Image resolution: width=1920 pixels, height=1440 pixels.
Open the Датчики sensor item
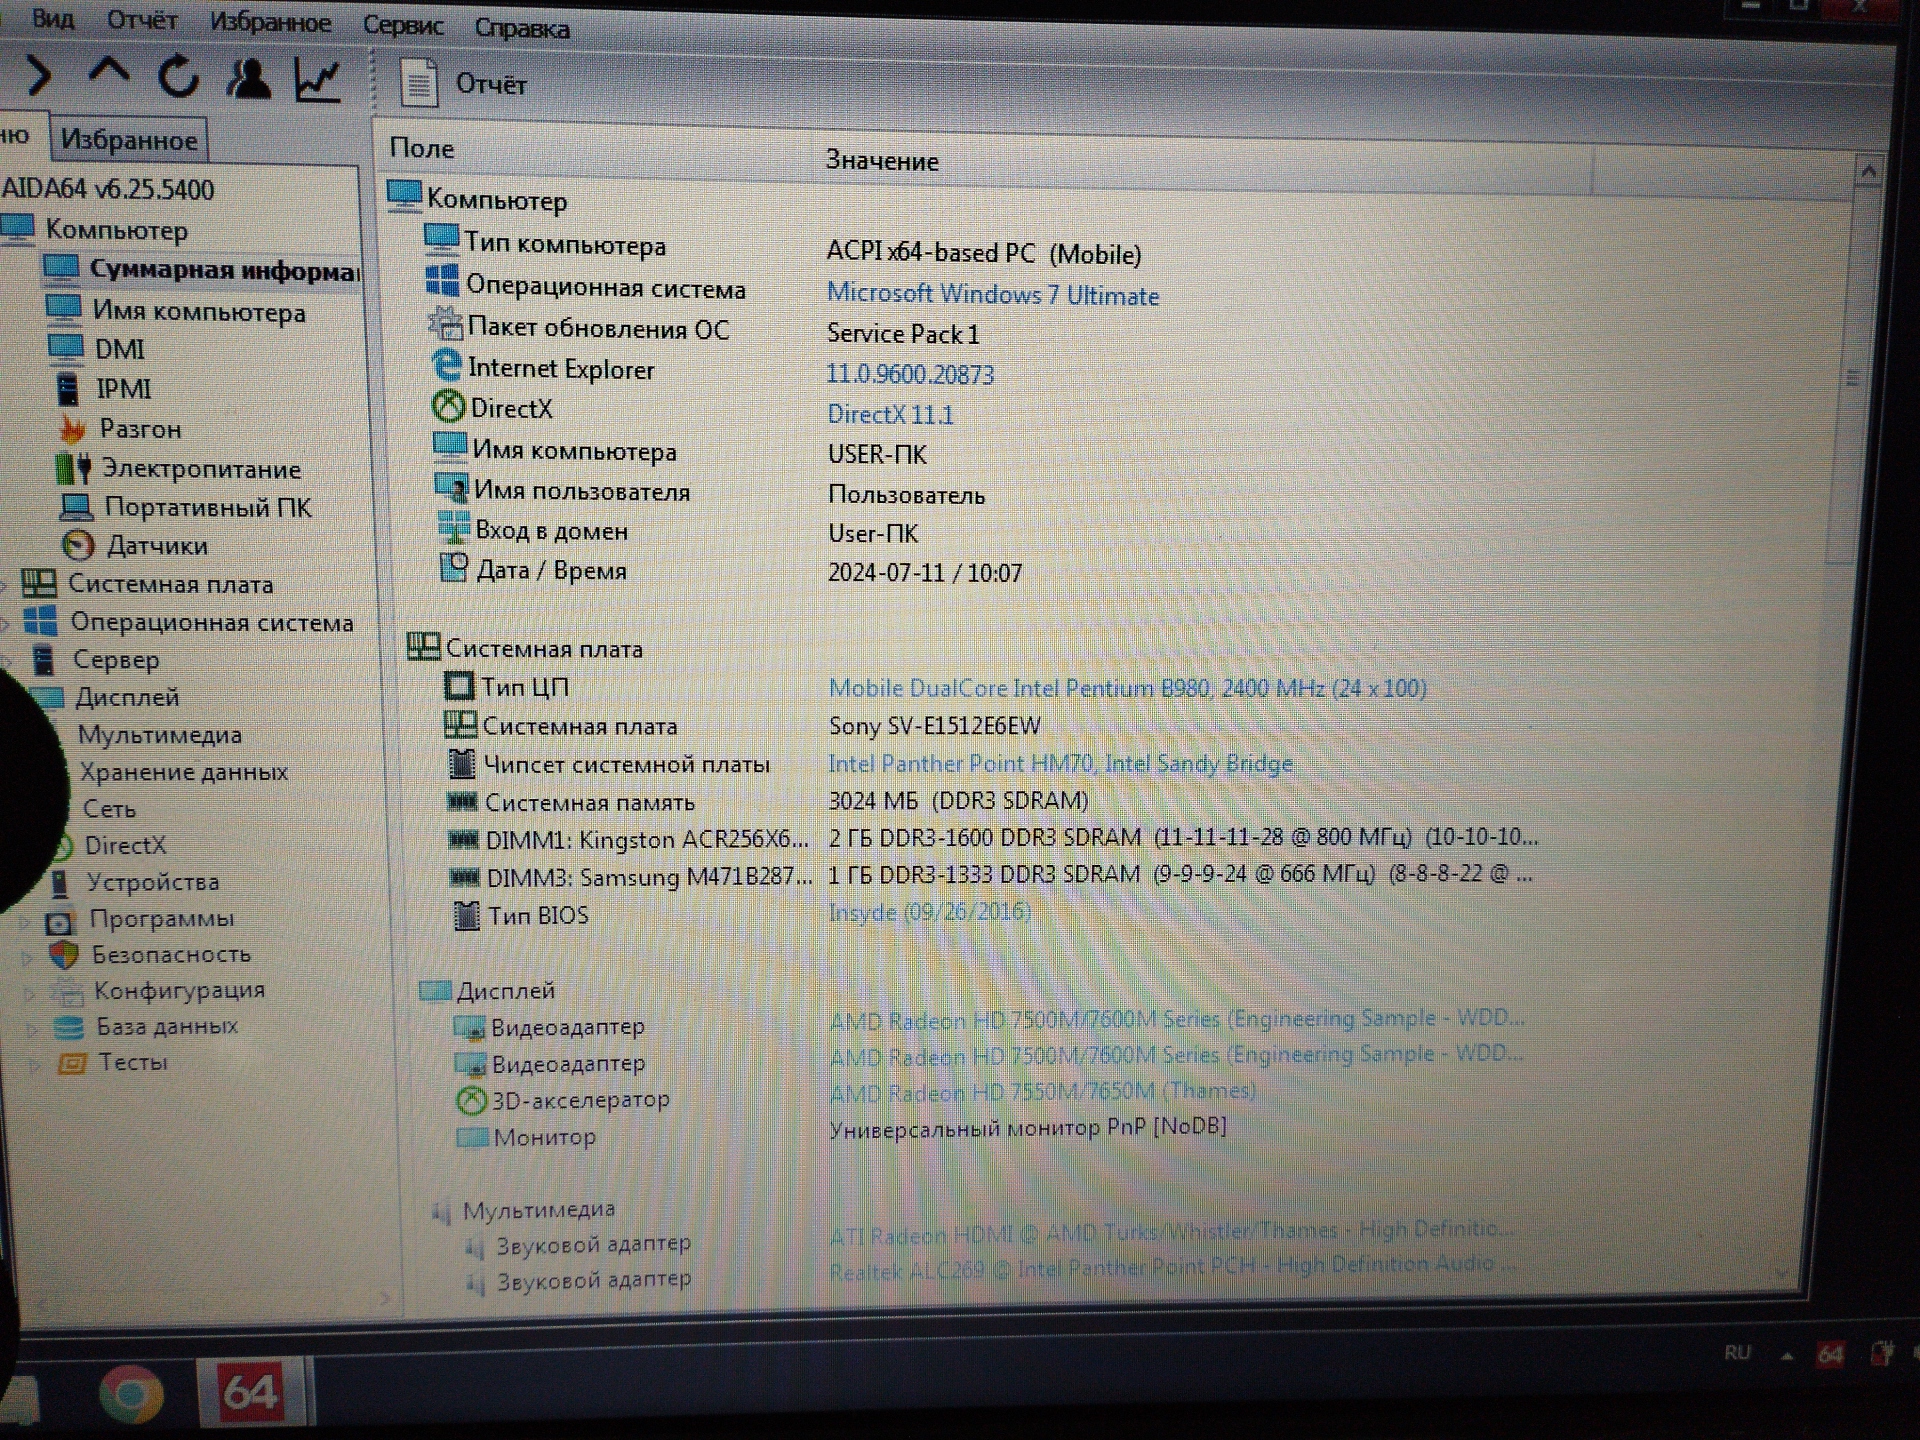pos(157,546)
